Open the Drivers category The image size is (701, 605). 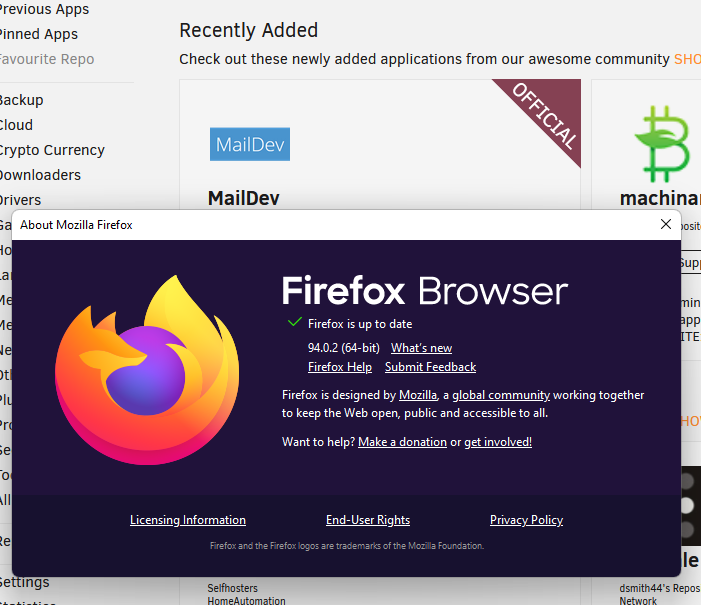pos(20,200)
